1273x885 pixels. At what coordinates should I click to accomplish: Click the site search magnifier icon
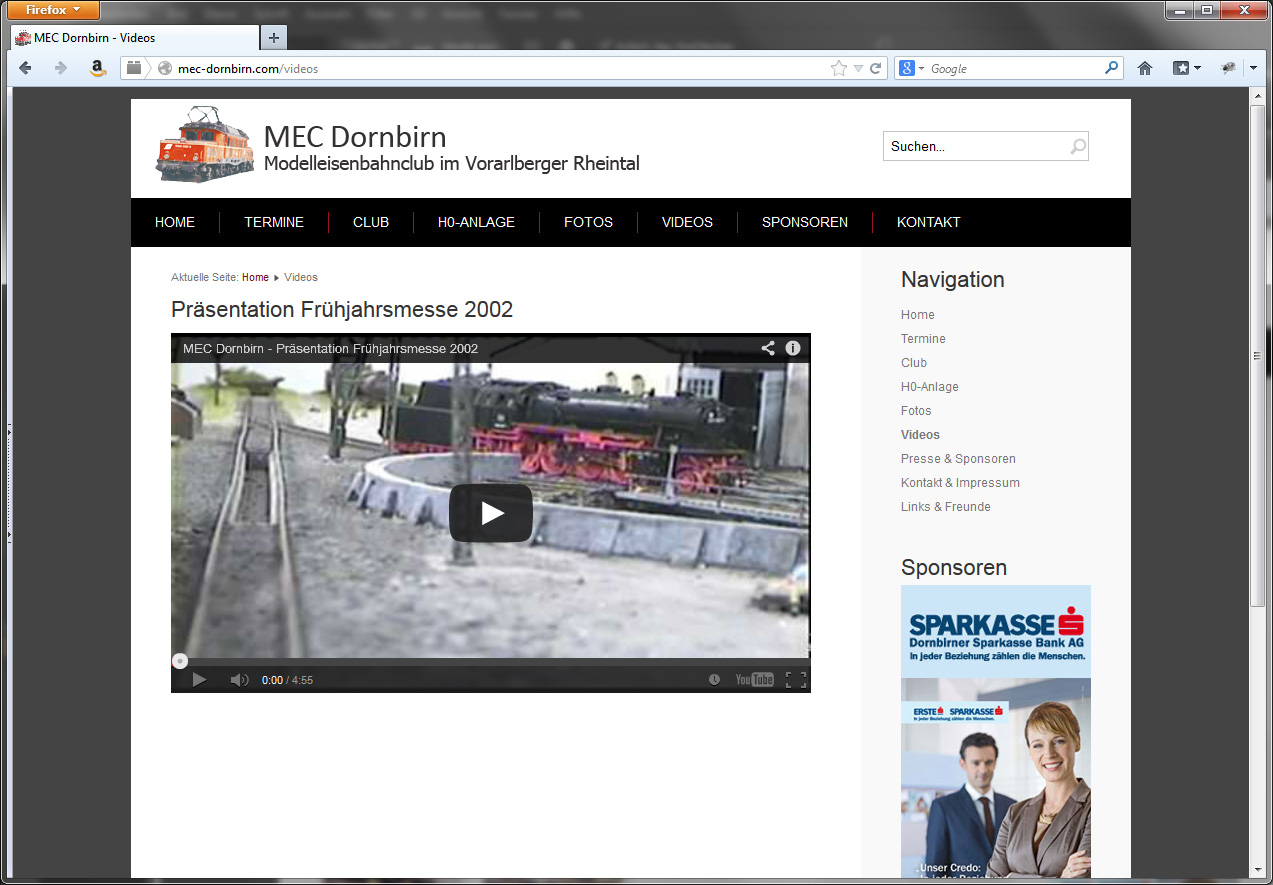[x=1078, y=147]
